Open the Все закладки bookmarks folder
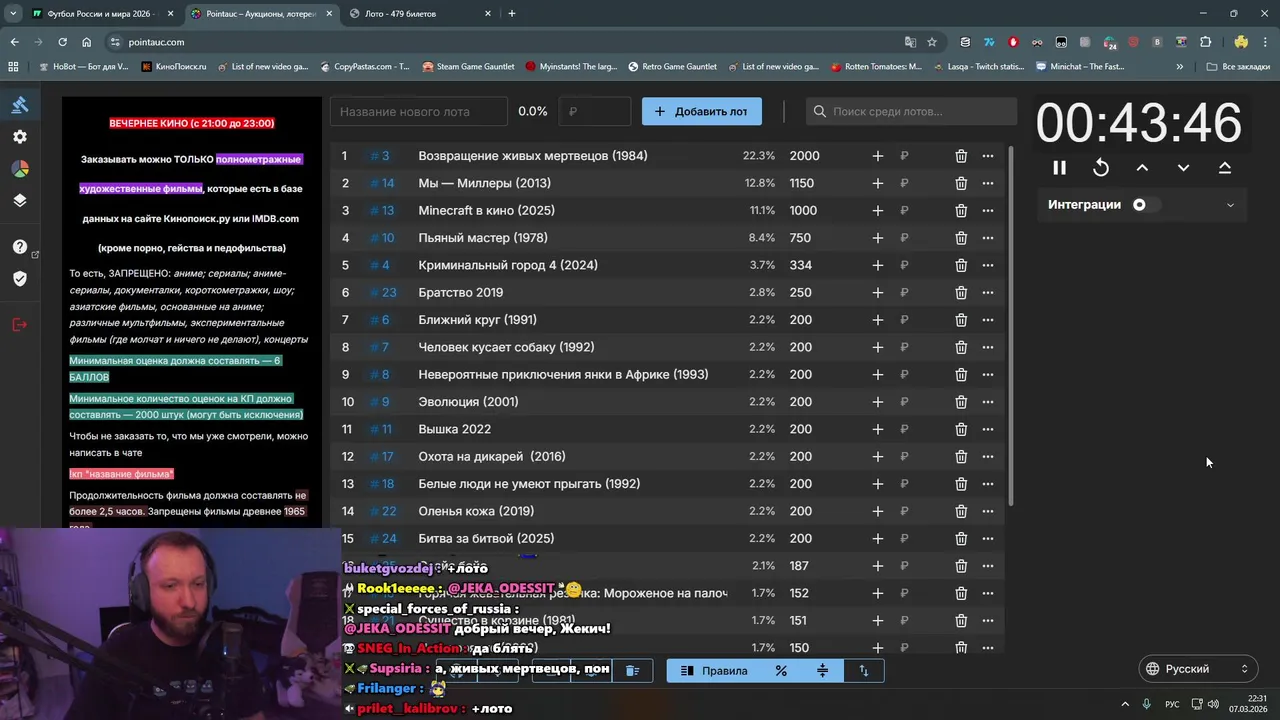 [1238, 67]
